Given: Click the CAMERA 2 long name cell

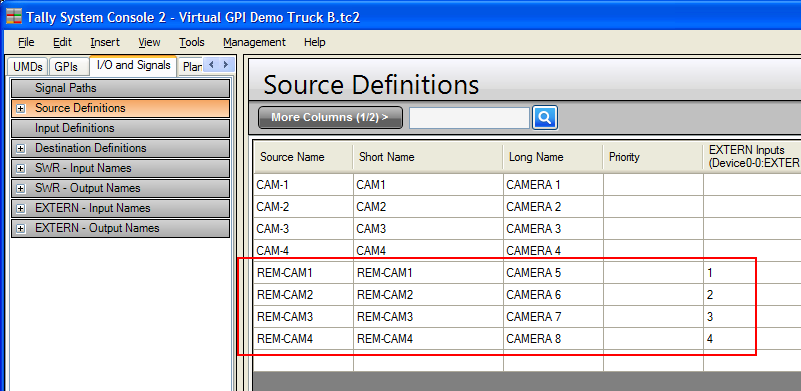Looking at the screenshot, I should [x=553, y=207].
